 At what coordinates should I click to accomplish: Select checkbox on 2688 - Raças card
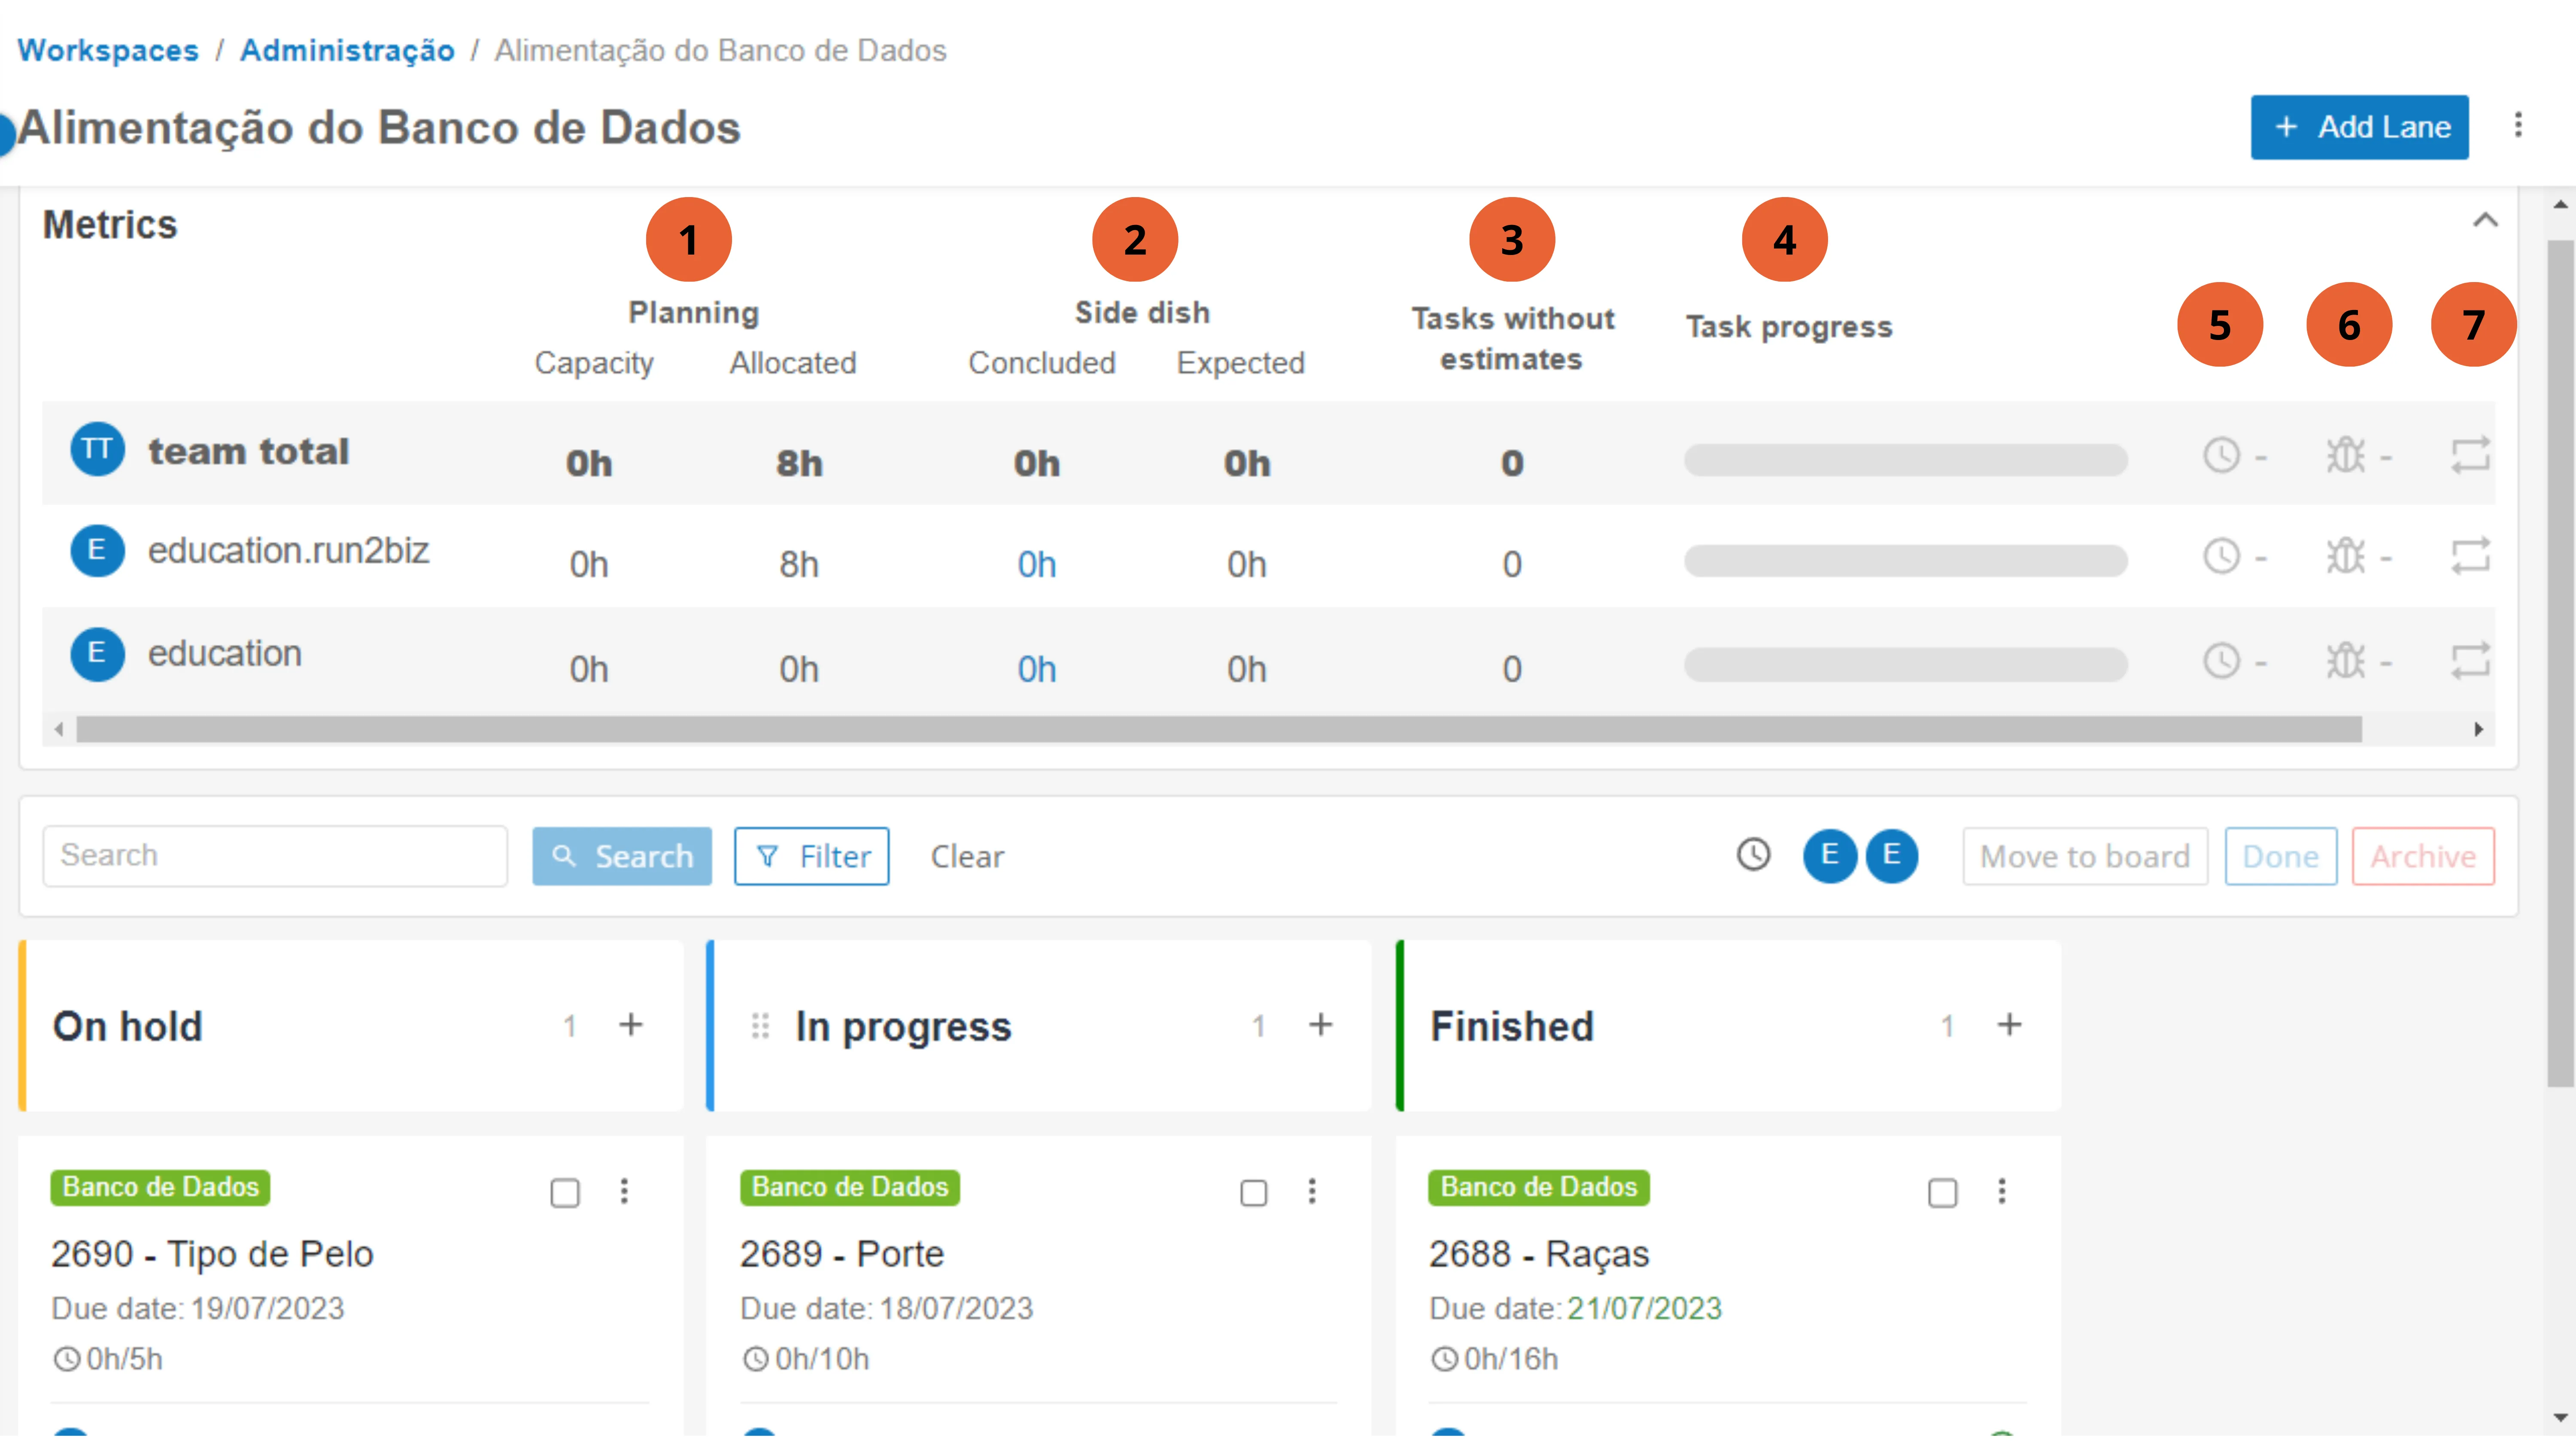point(1942,1193)
